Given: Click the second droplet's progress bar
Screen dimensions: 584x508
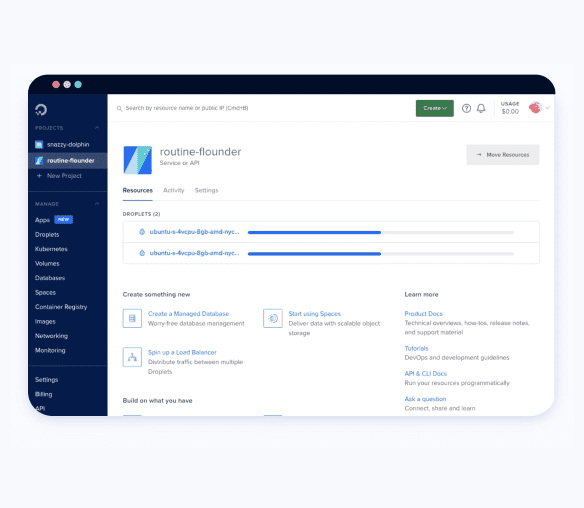Looking at the screenshot, I should coord(381,254).
